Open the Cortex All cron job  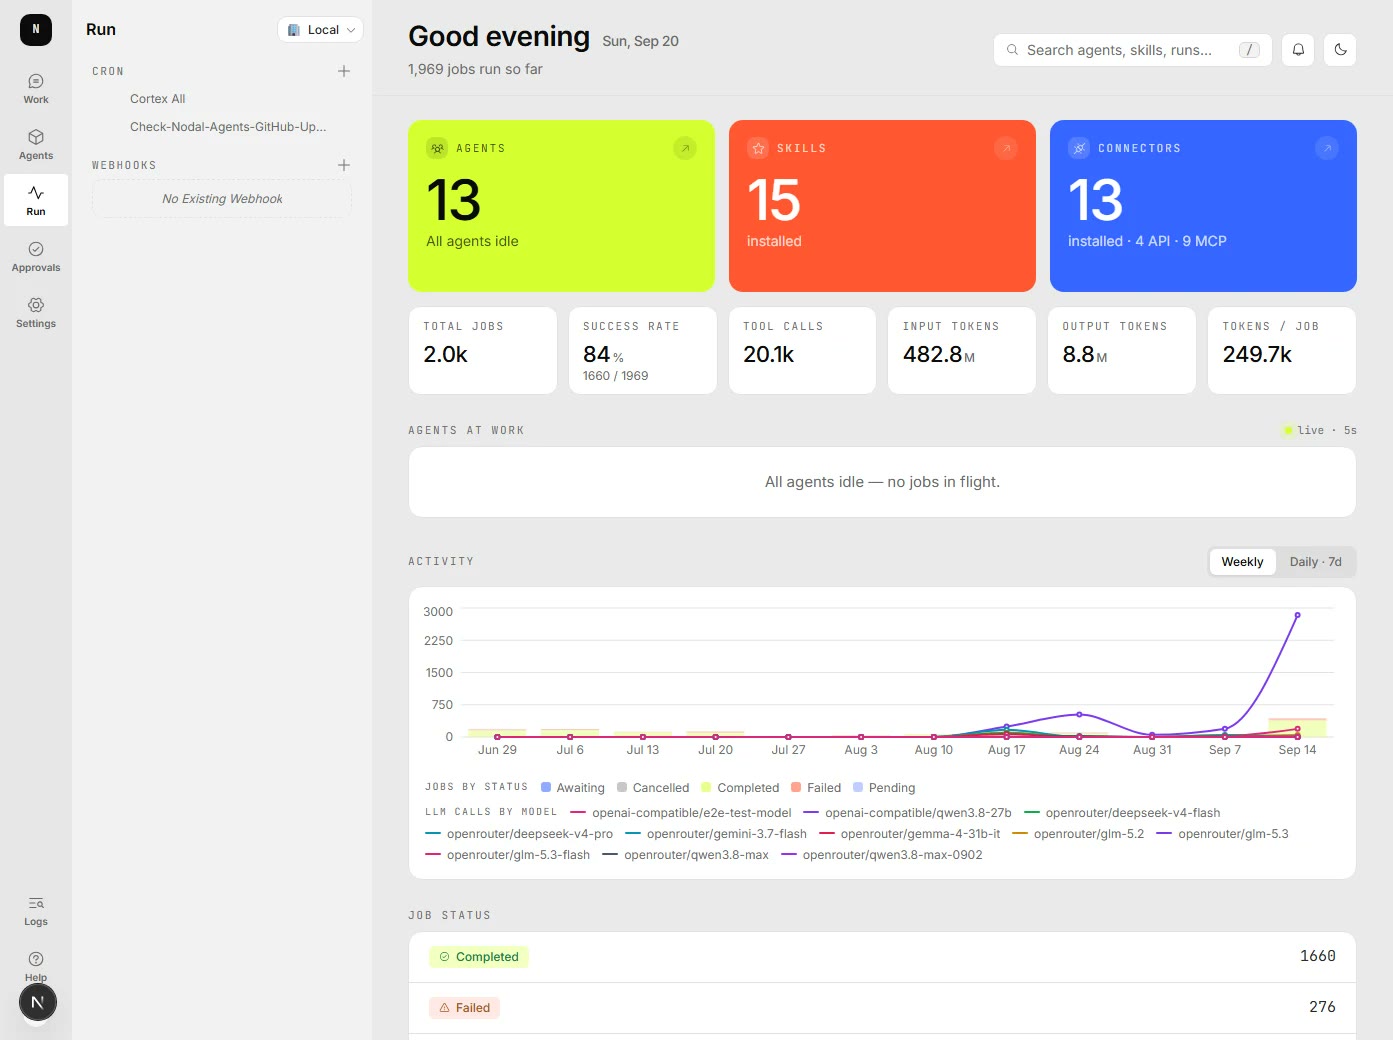point(157,99)
